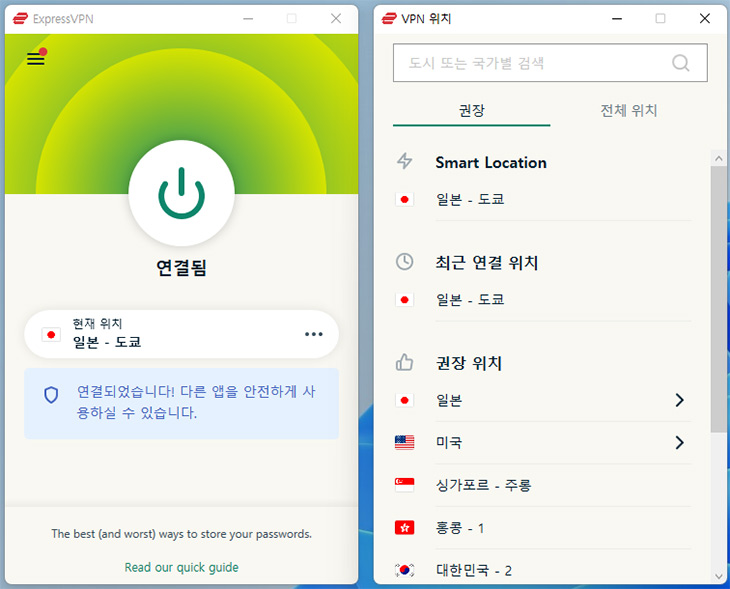Expand the 미국 location chevron
Image resolution: width=730 pixels, height=589 pixels.
pos(680,442)
